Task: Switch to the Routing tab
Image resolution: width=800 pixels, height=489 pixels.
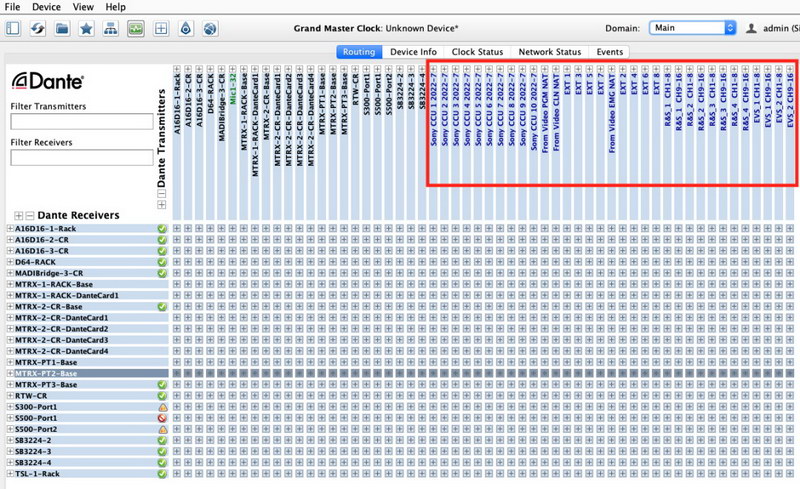Action: click(x=359, y=52)
